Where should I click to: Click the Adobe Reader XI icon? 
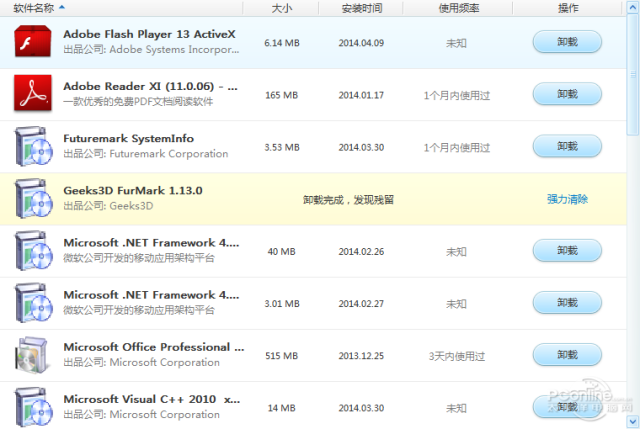(33, 93)
